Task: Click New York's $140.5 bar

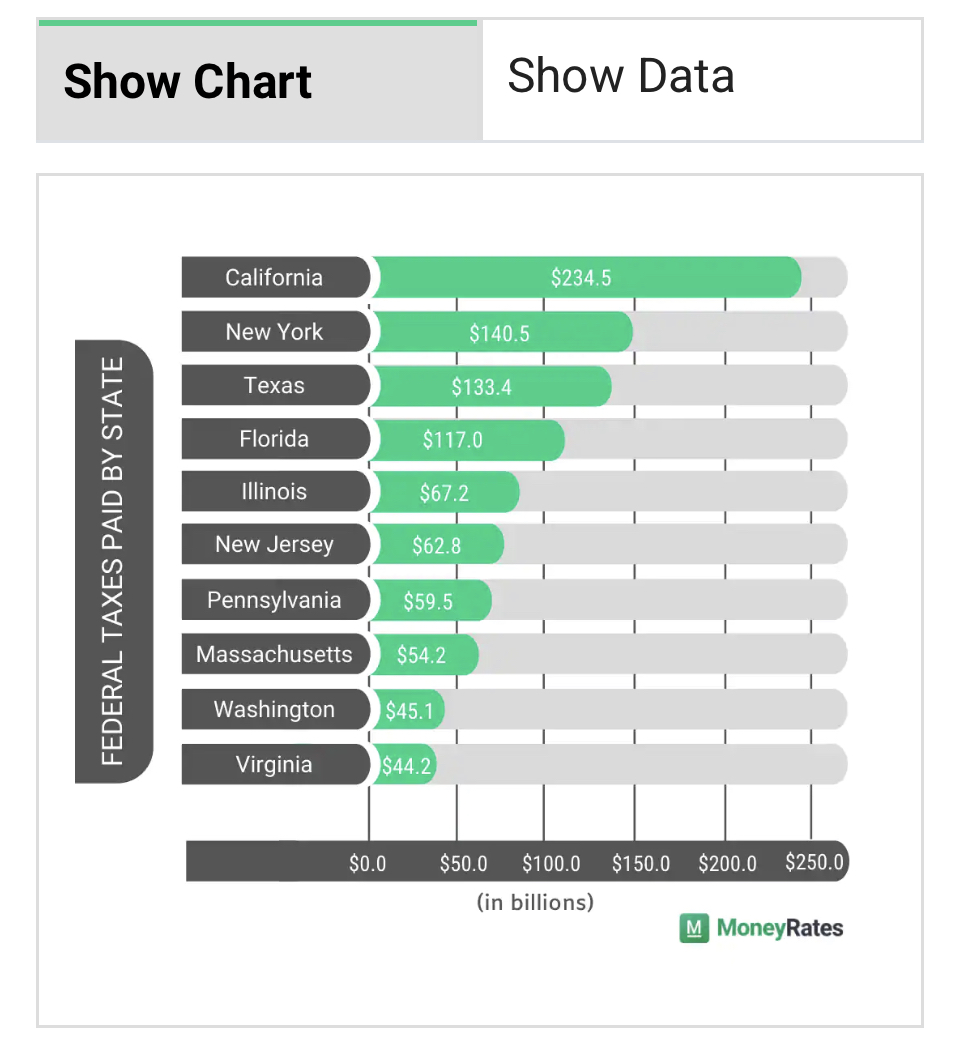Action: click(502, 332)
